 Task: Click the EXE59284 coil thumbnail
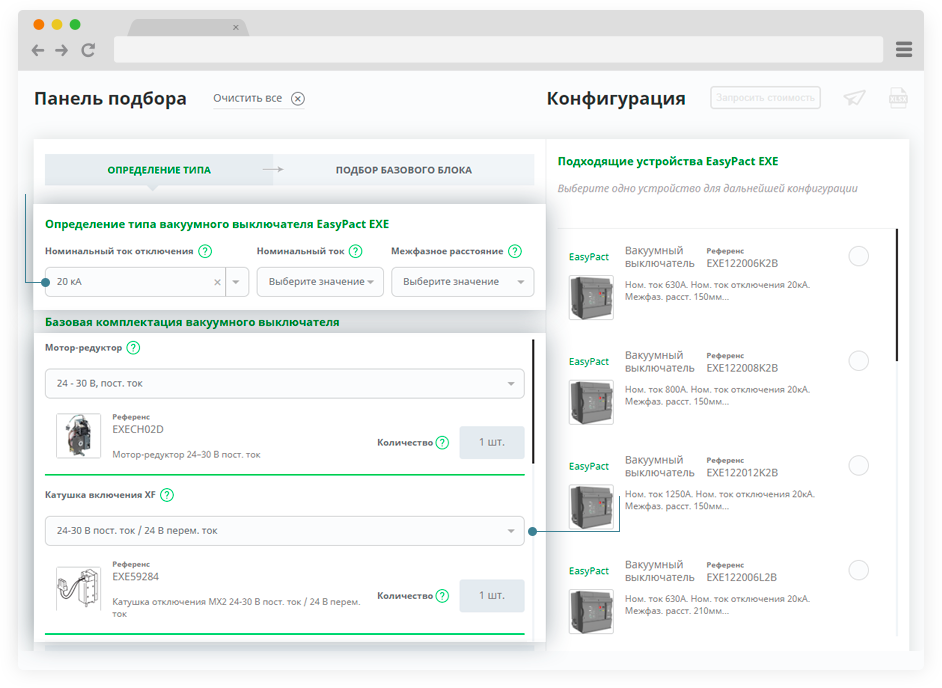(x=79, y=588)
